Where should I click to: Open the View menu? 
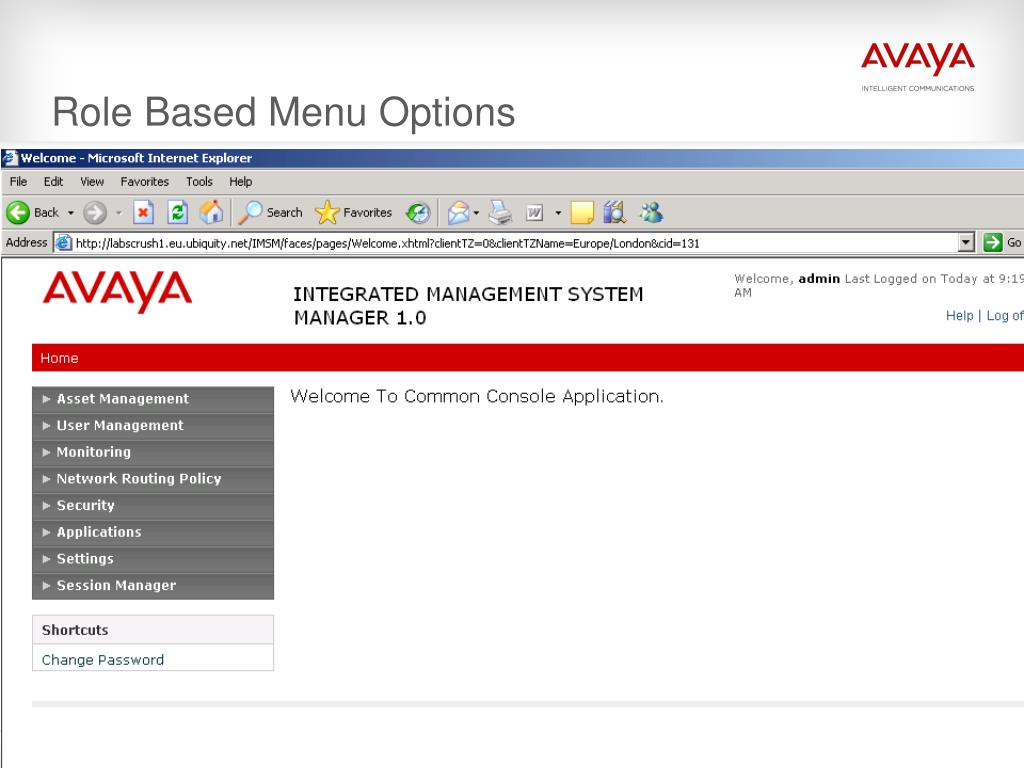[92, 182]
